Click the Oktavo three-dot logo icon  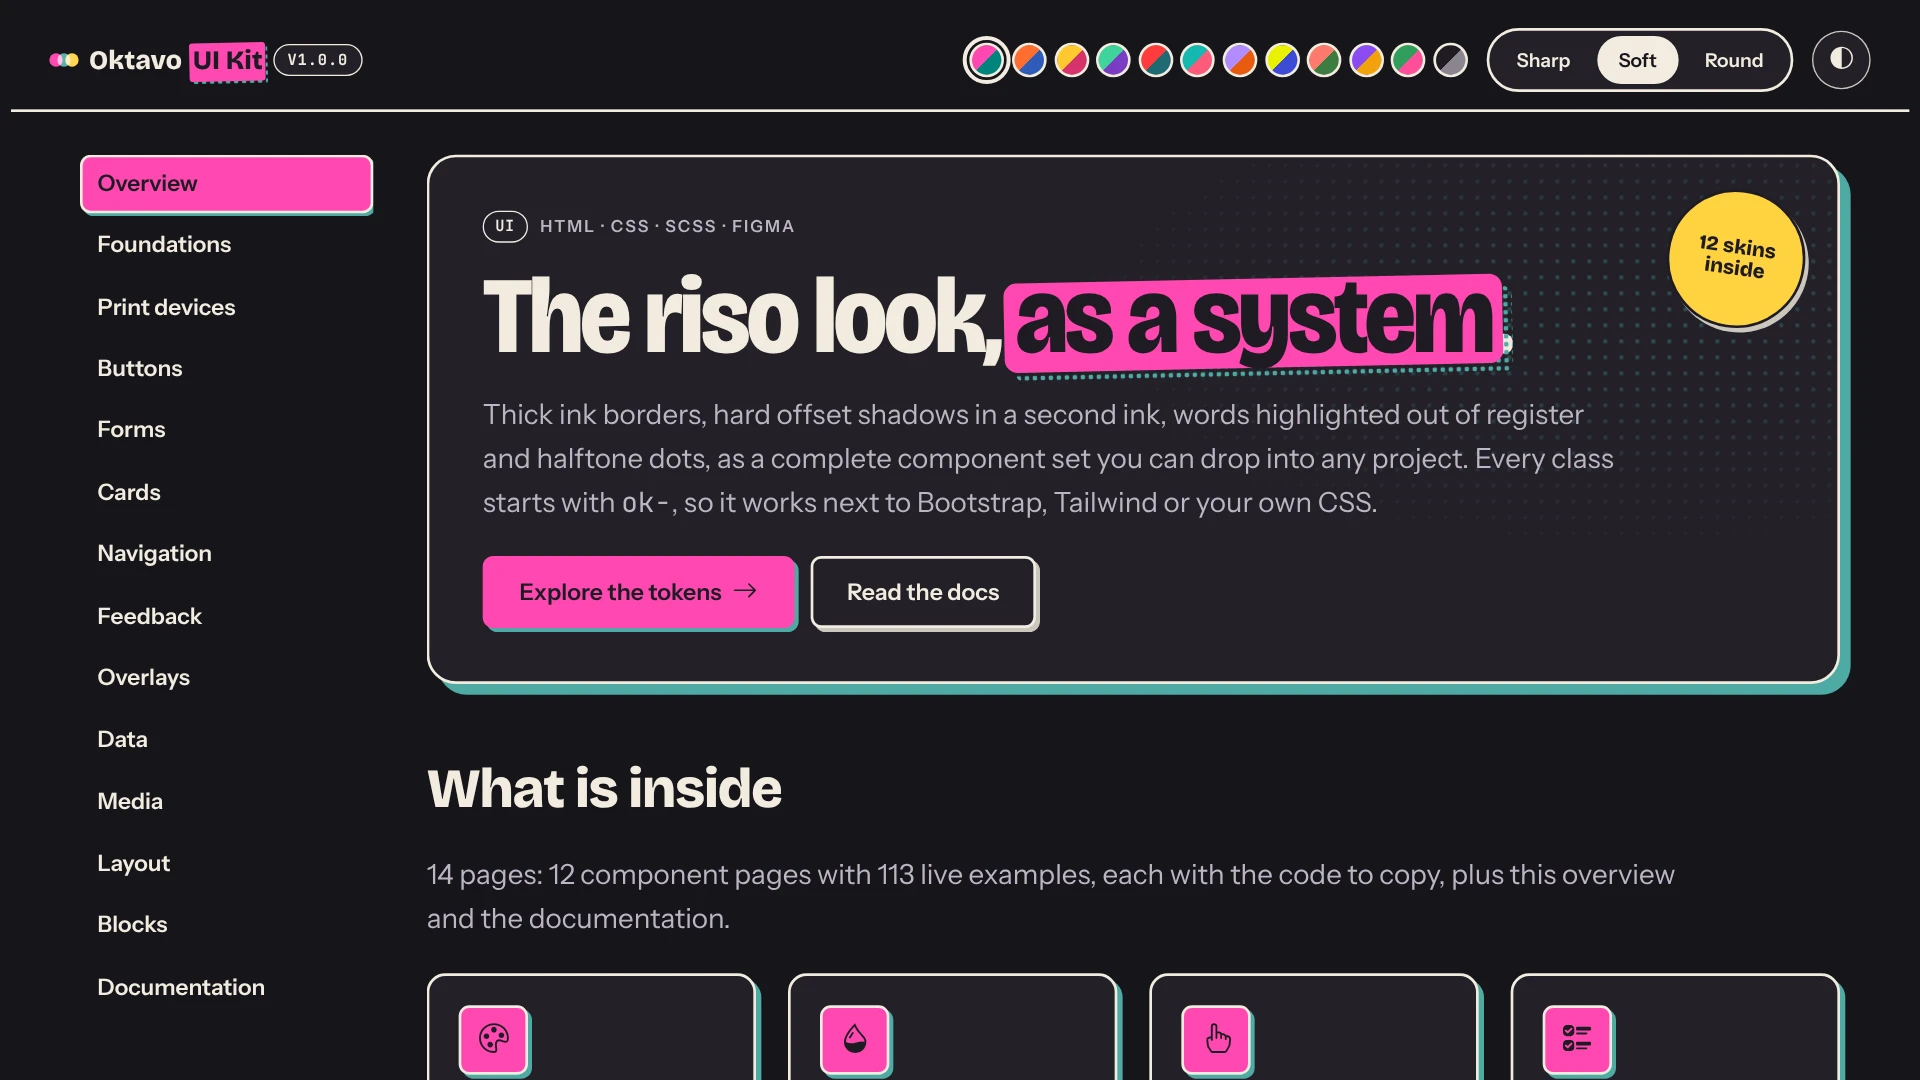[64, 60]
